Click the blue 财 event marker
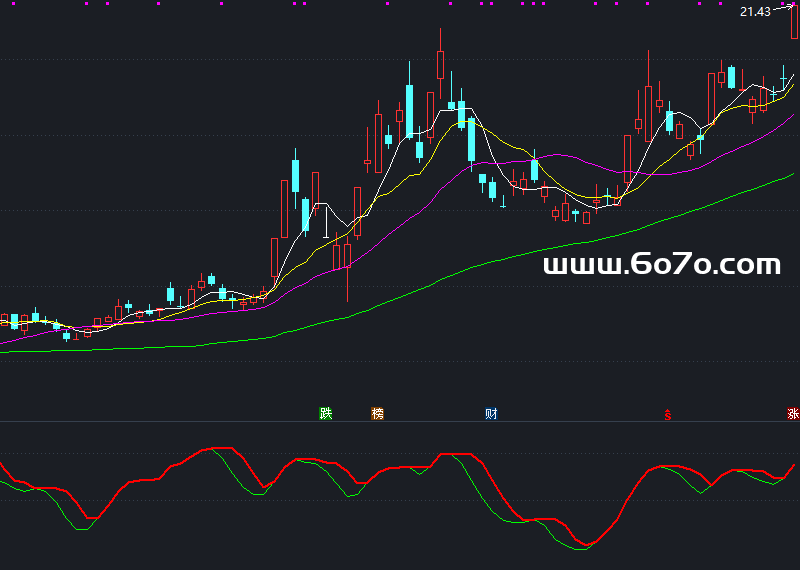800x570 pixels. click(491, 413)
